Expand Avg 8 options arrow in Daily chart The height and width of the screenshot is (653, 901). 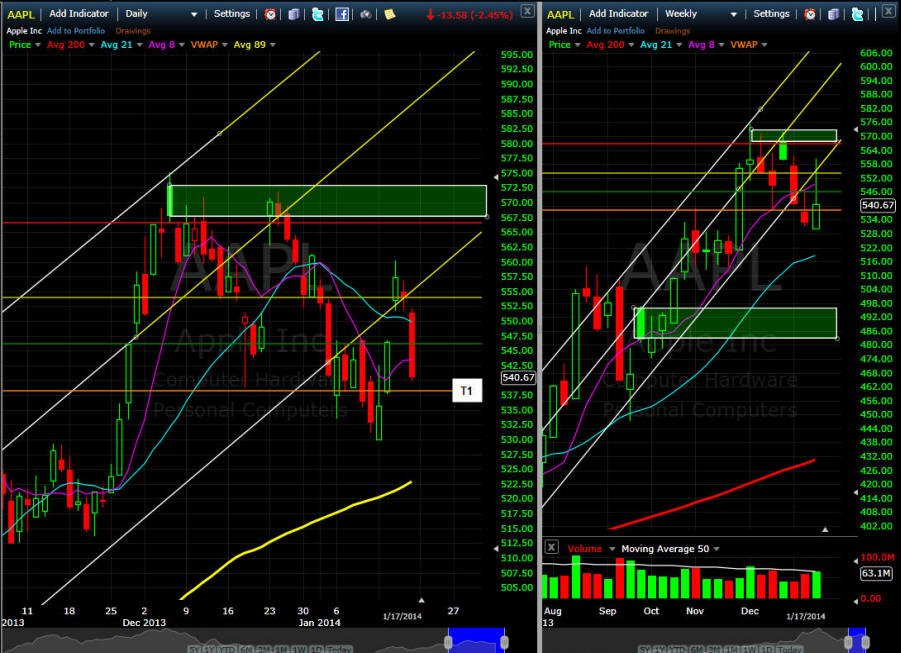coord(182,45)
